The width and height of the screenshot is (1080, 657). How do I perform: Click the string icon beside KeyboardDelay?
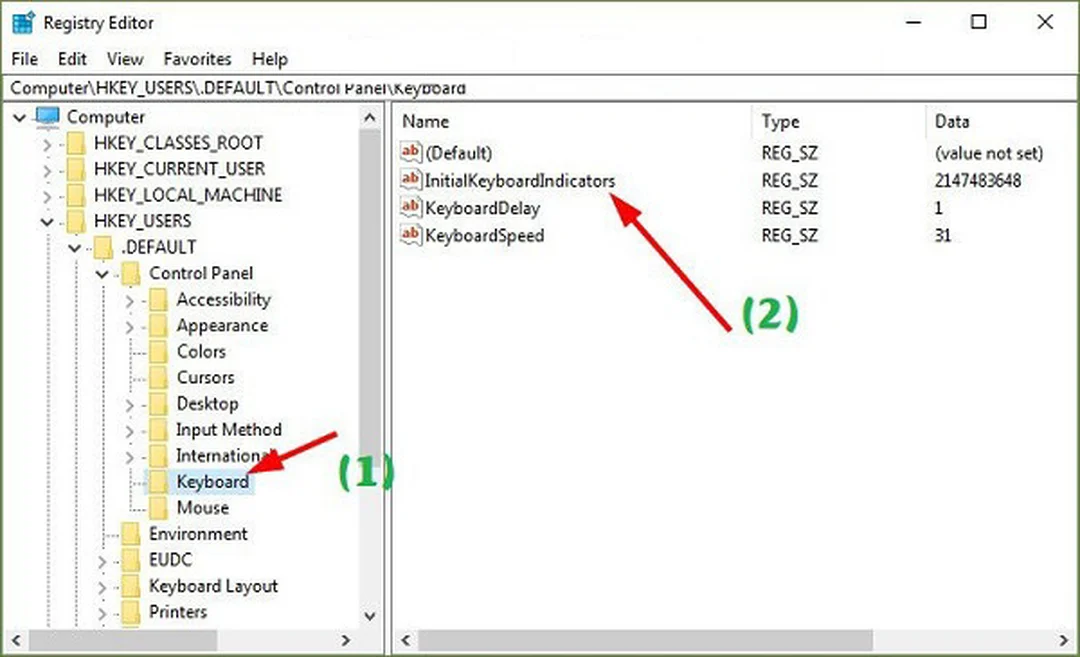(411, 207)
